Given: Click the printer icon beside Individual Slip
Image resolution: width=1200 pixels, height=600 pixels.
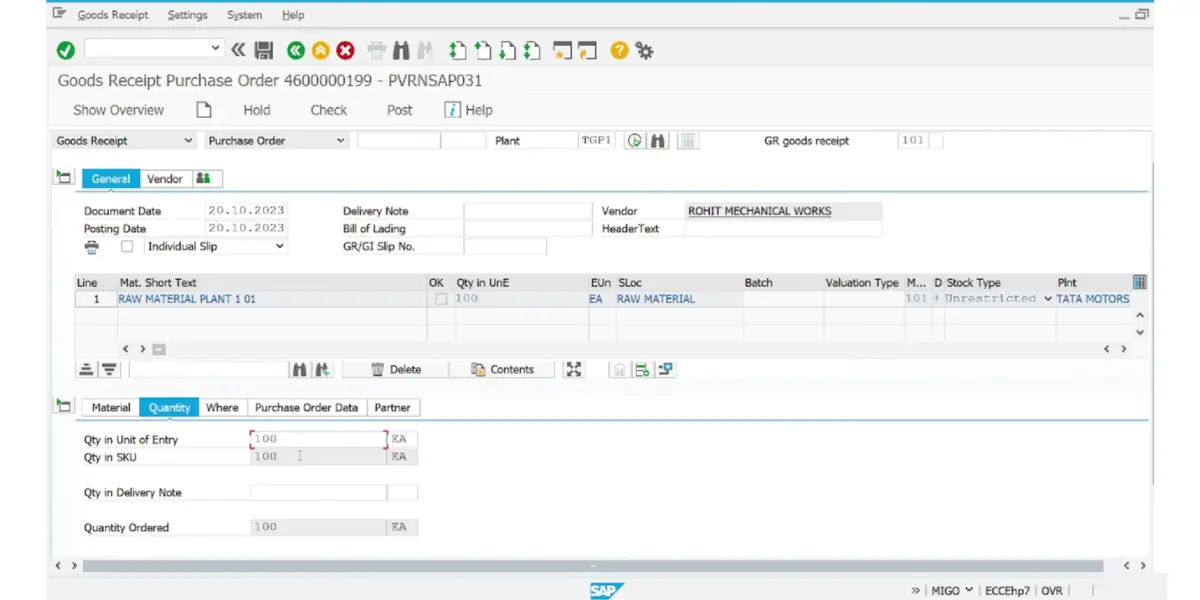Looking at the screenshot, I should pos(92,247).
